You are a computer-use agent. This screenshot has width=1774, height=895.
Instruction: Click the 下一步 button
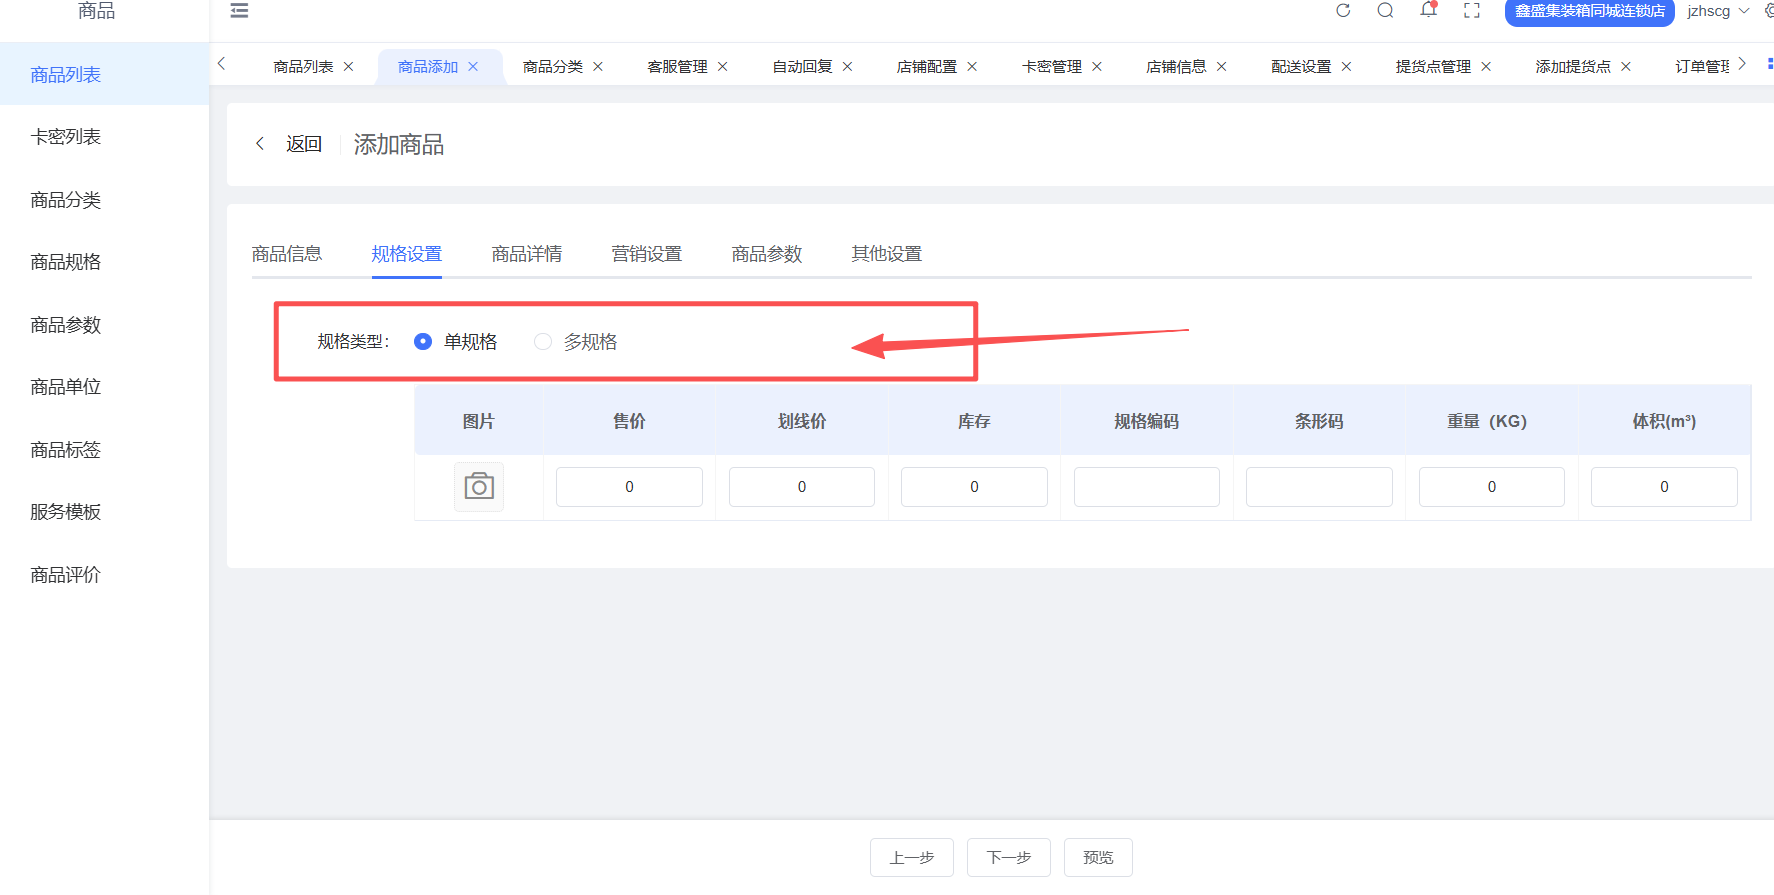pyautogui.click(x=1009, y=858)
